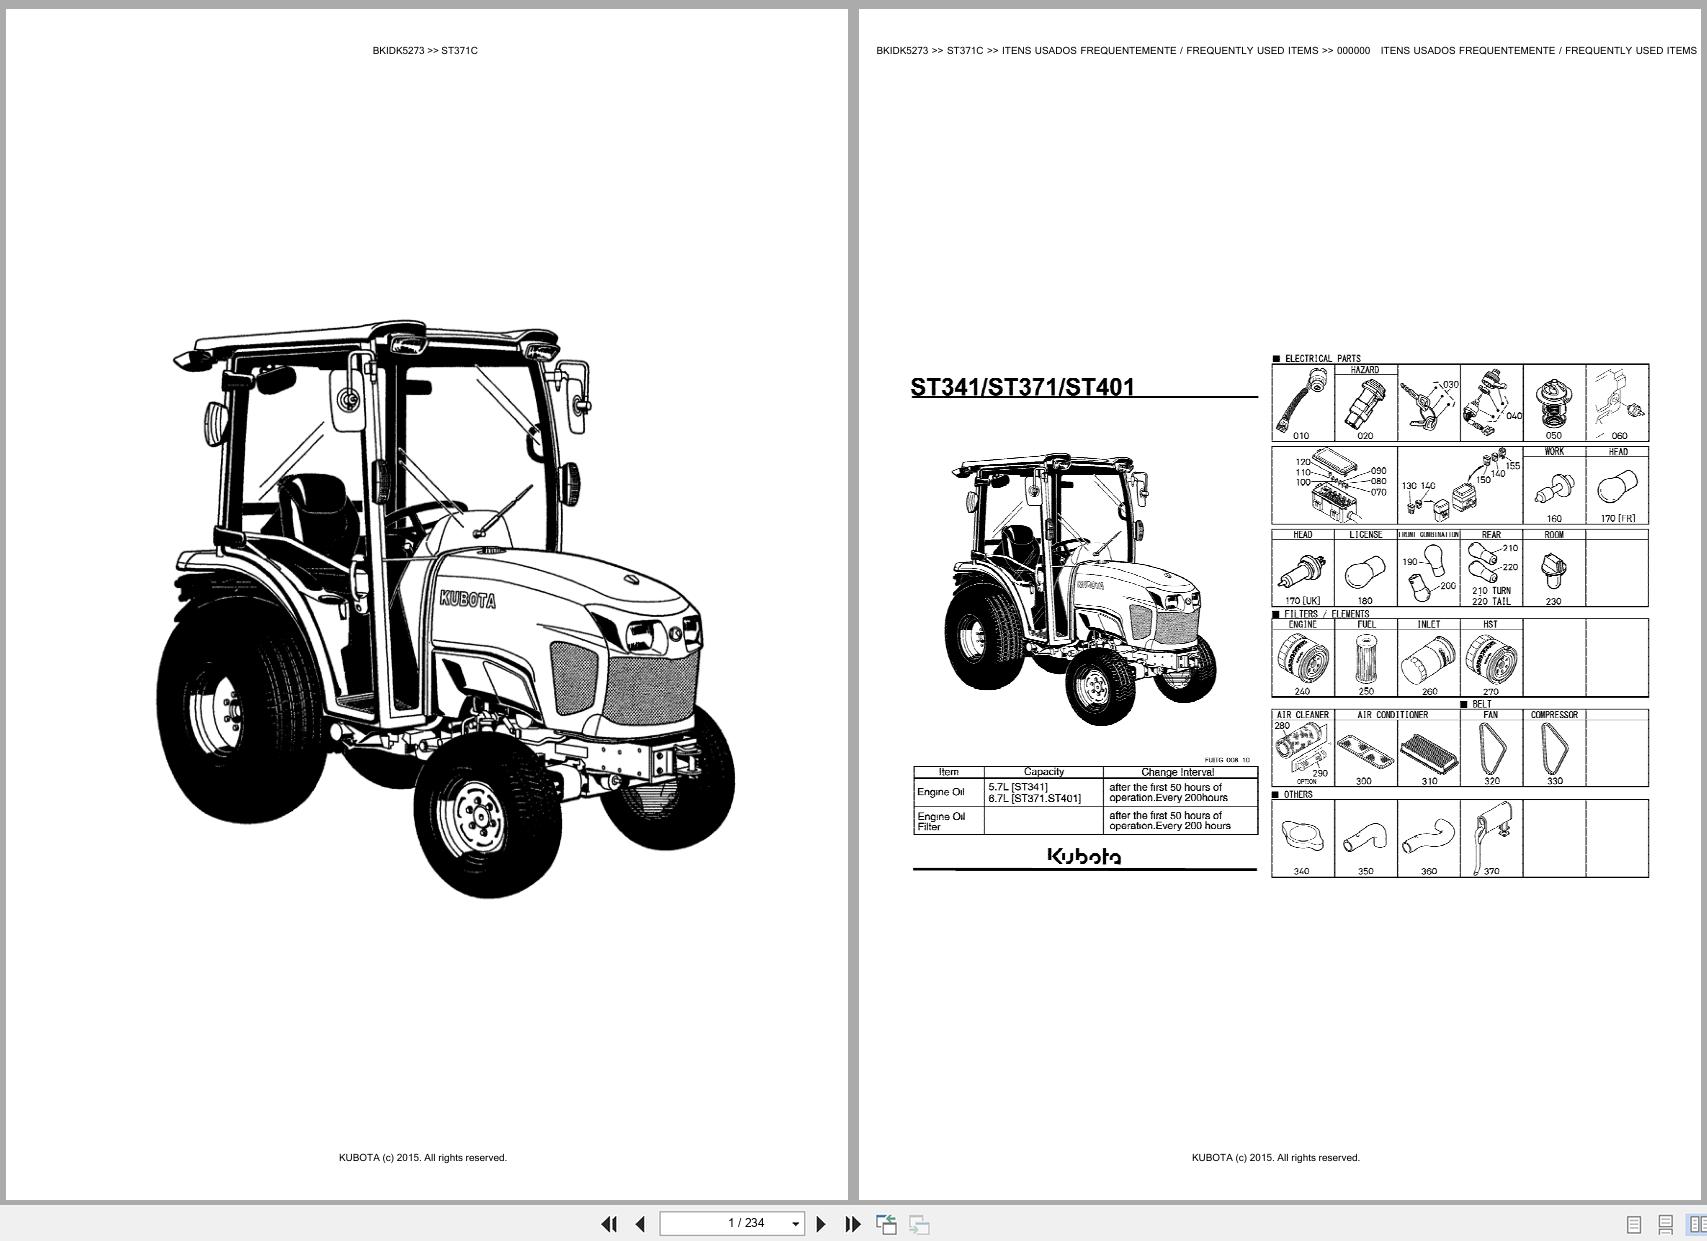Viewport: 1707px width, 1241px height.
Task: Go to the next page
Action: click(x=821, y=1224)
